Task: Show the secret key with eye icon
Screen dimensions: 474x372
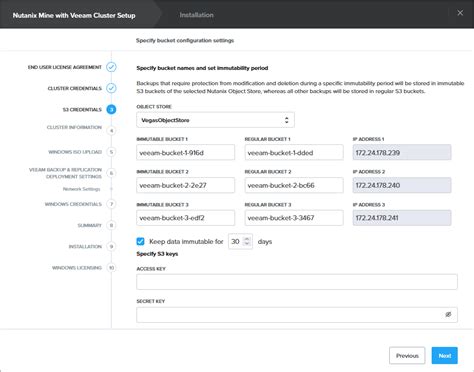Action: click(448, 314)
